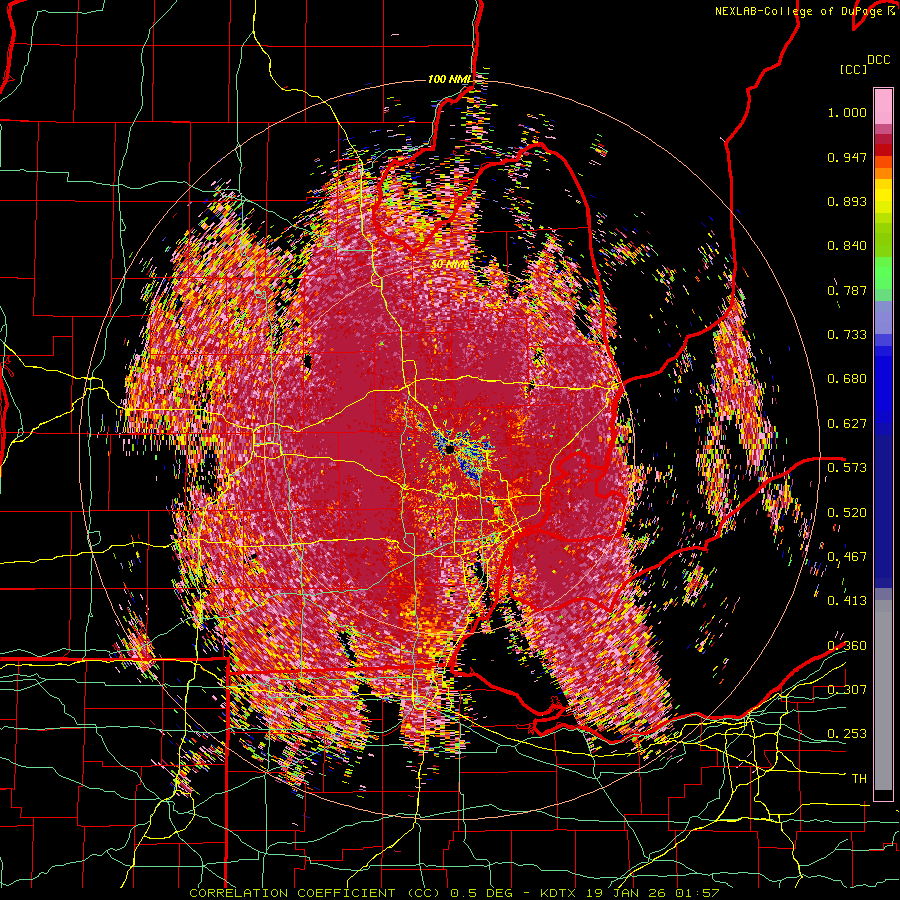
Task: Select the 0.413 legend value
Action: (847, 601)
